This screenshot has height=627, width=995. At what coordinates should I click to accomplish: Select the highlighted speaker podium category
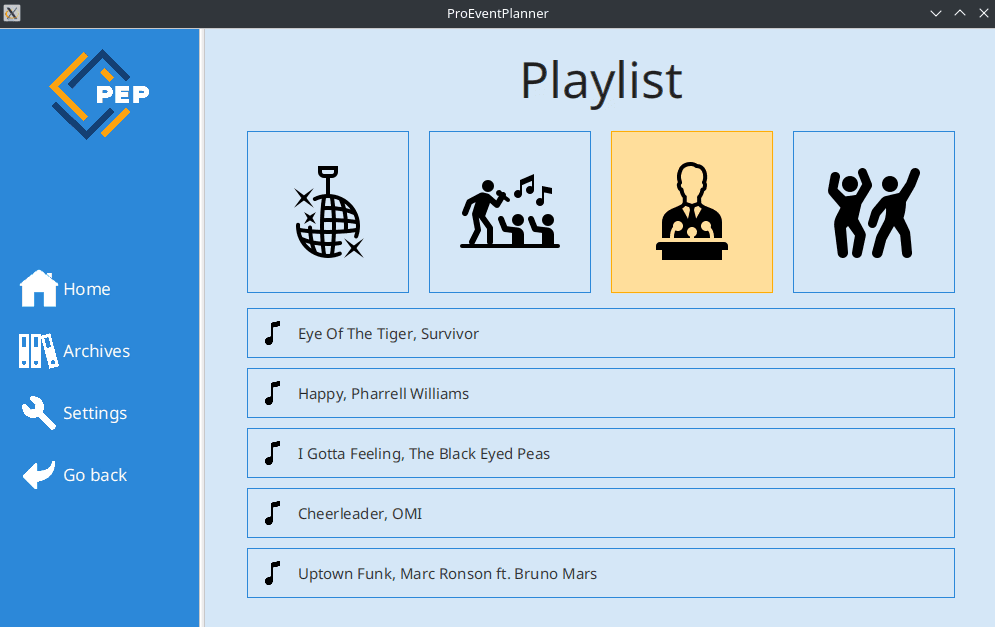click(692, 212)
